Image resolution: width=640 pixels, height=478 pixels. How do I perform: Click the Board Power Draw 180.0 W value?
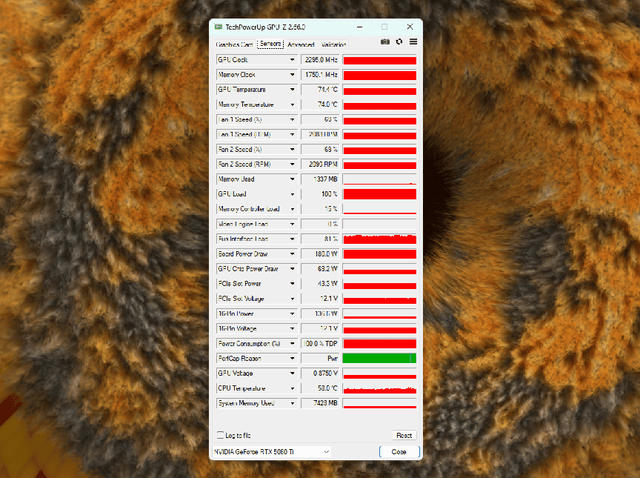320,254
